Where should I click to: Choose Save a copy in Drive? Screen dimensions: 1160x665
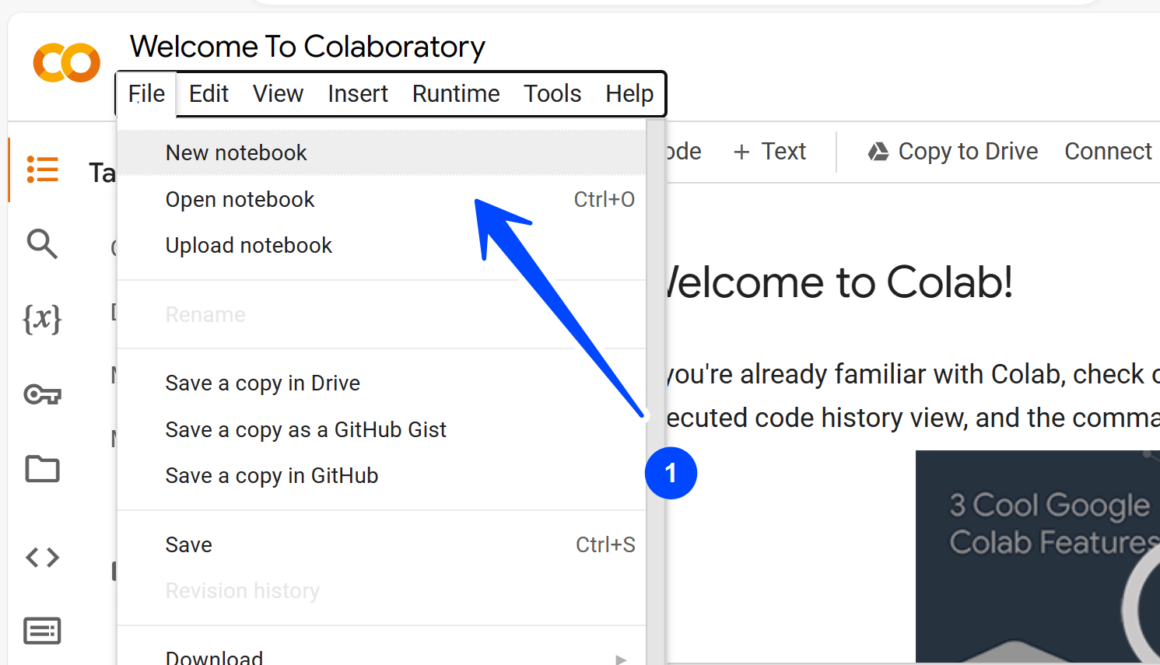(262, 383)
